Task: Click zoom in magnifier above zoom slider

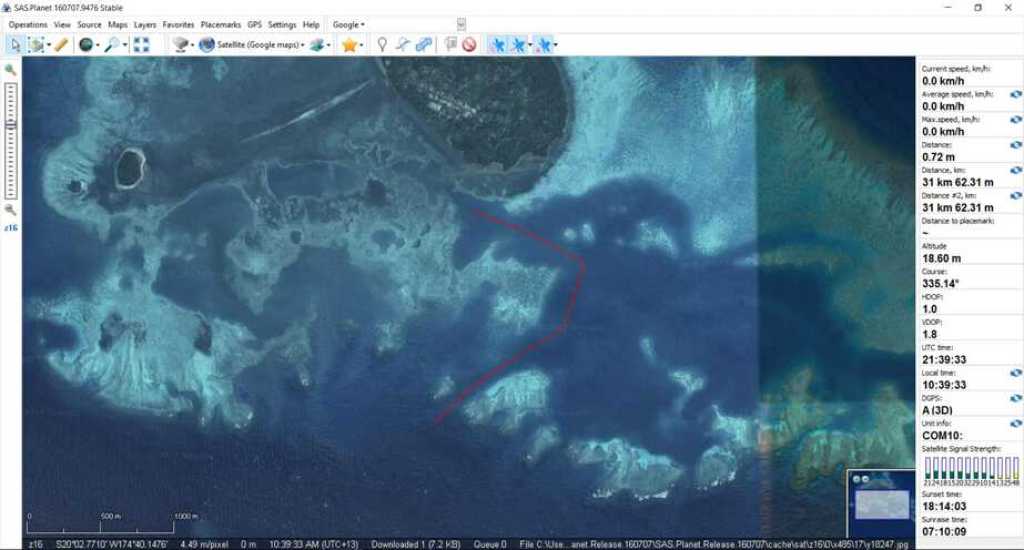Action: click(x=11, y=70)
